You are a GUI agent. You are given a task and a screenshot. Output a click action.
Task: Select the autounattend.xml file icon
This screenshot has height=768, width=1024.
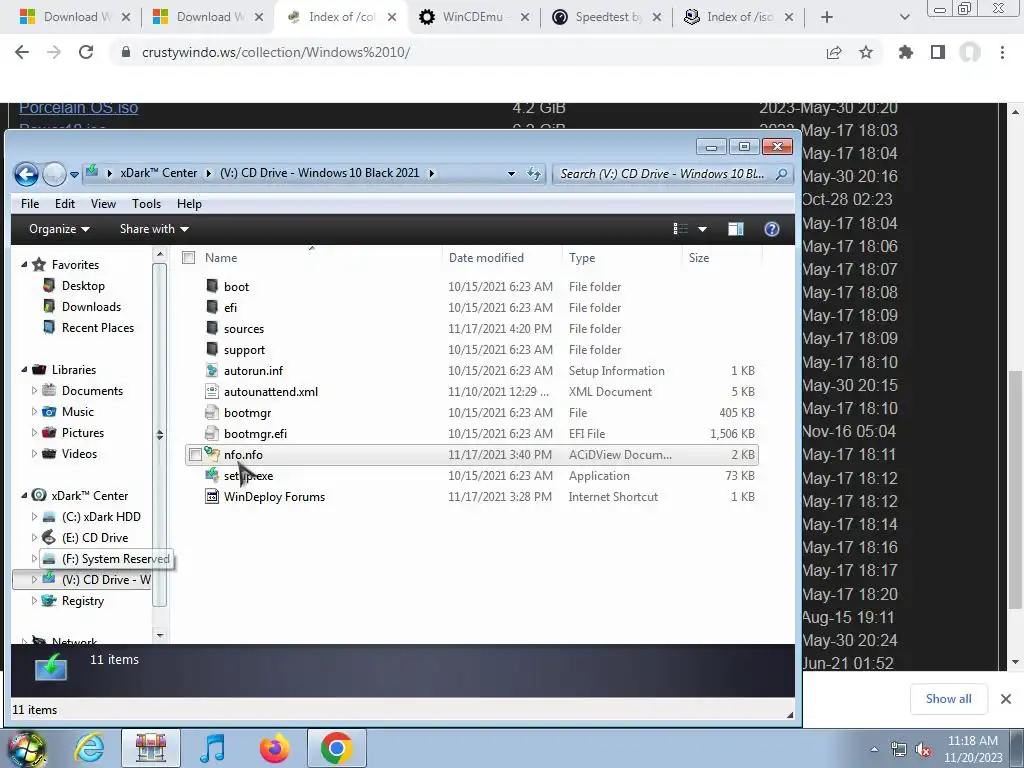212,391
